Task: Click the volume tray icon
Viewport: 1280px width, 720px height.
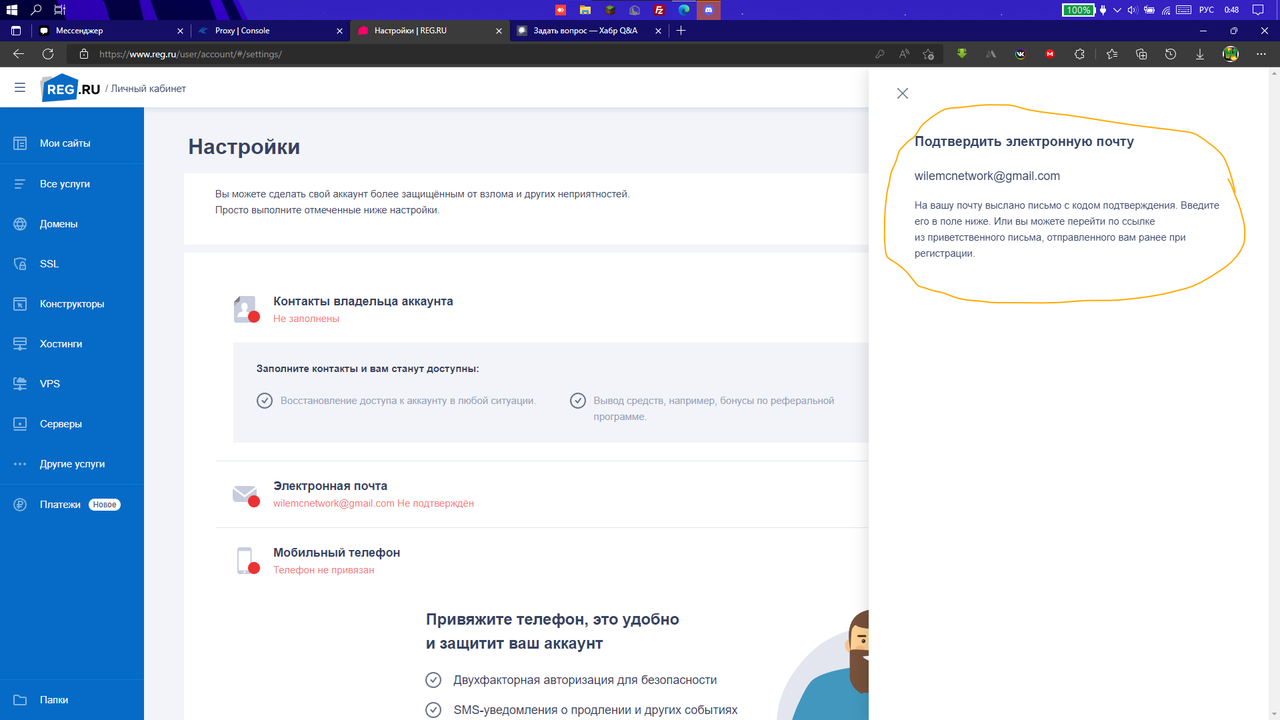Action: point(1131,9)
